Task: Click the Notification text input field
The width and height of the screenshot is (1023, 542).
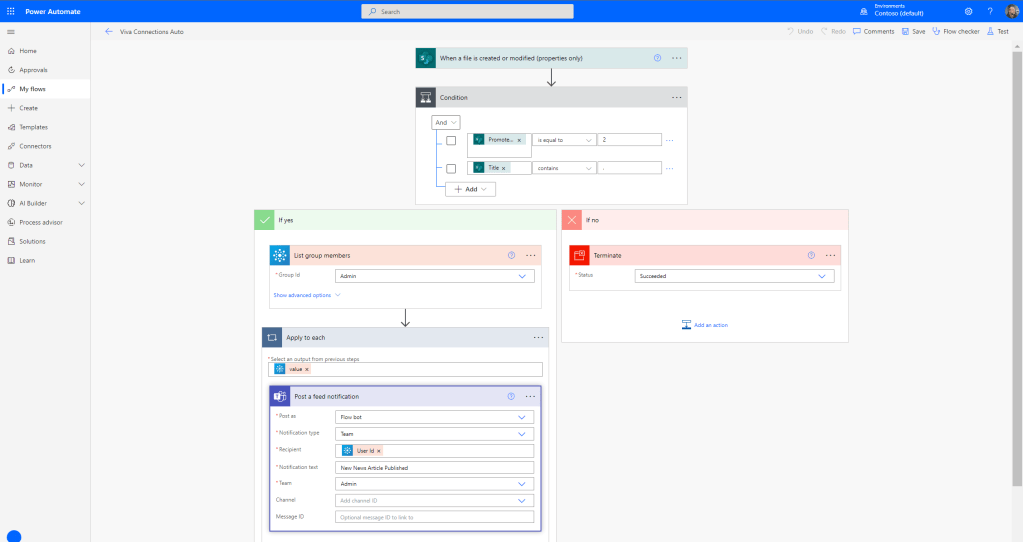Action: [x=434, y=467]
